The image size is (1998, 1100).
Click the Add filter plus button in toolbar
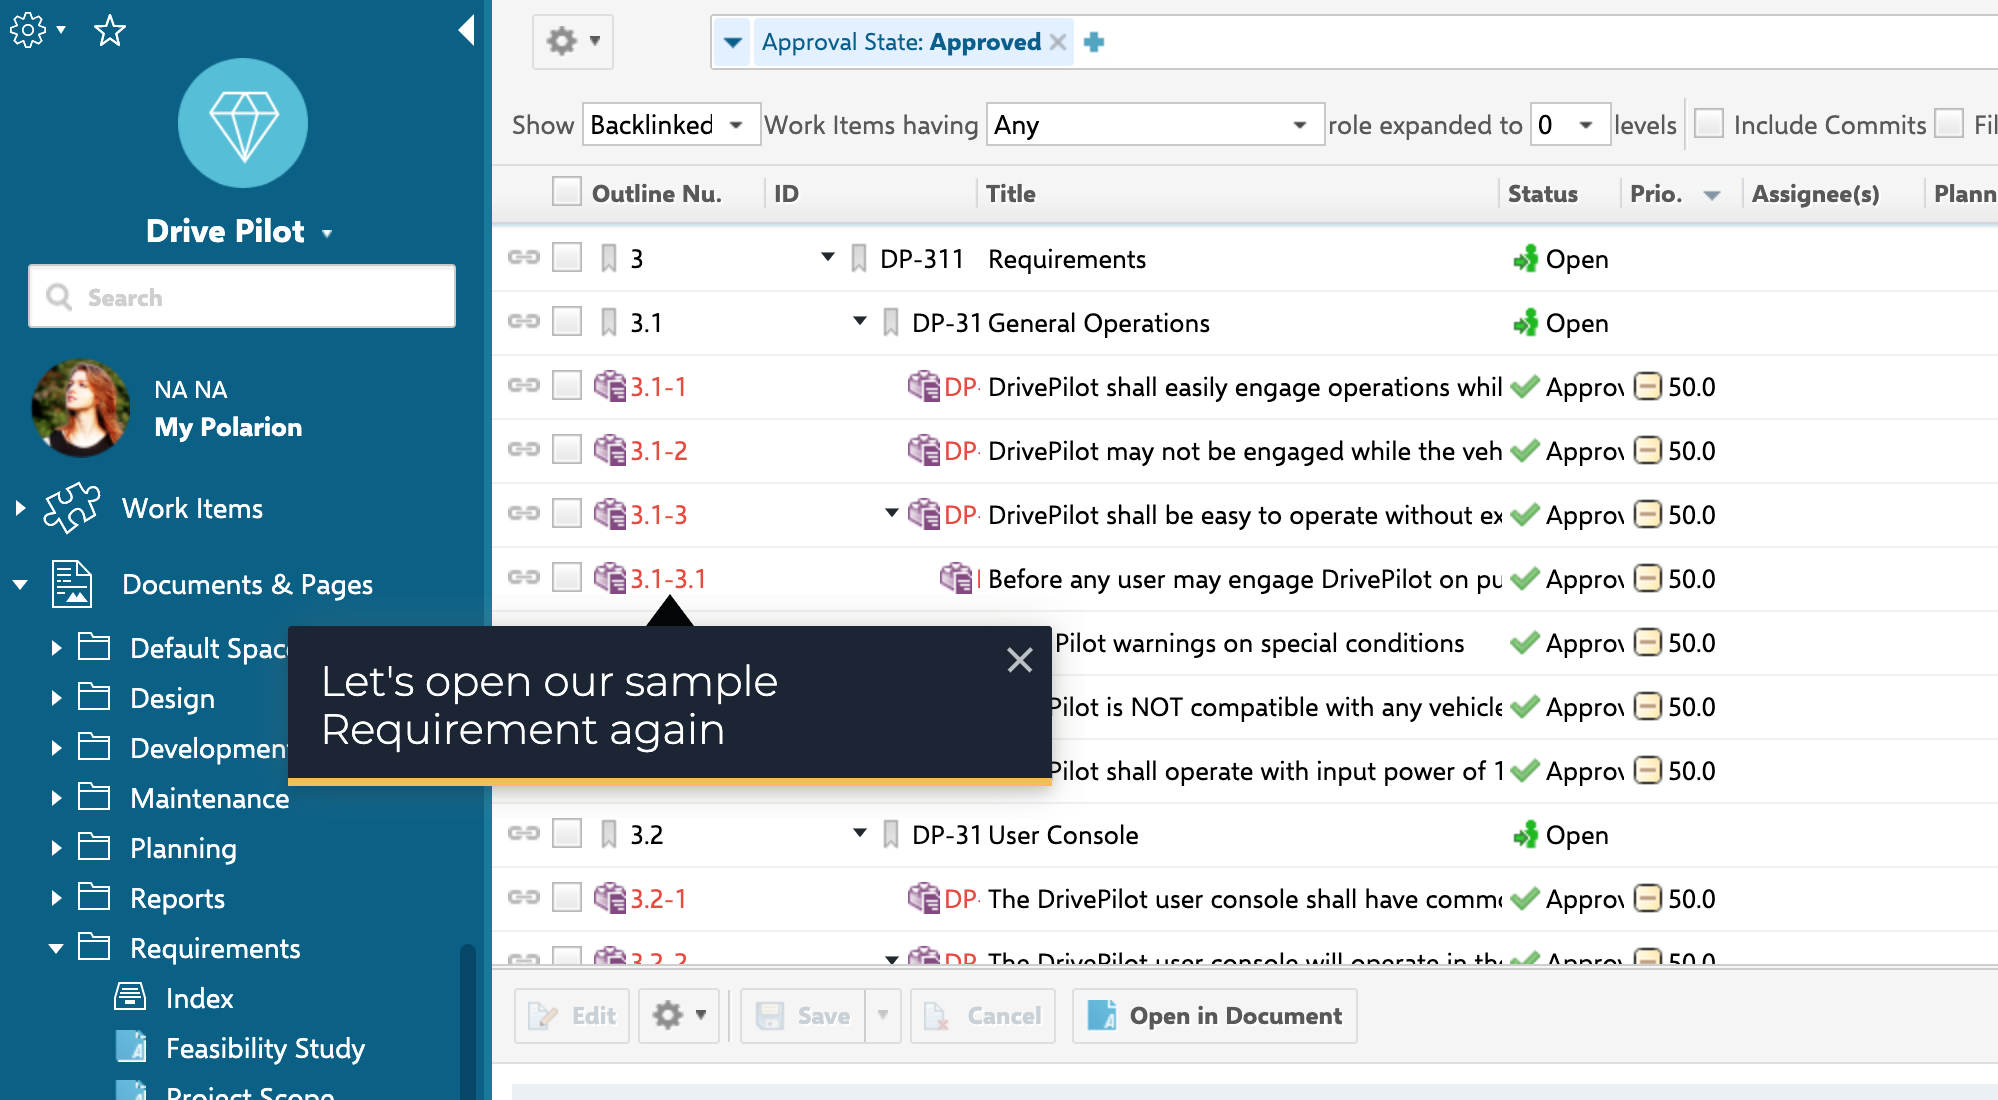click(1093, 43)
